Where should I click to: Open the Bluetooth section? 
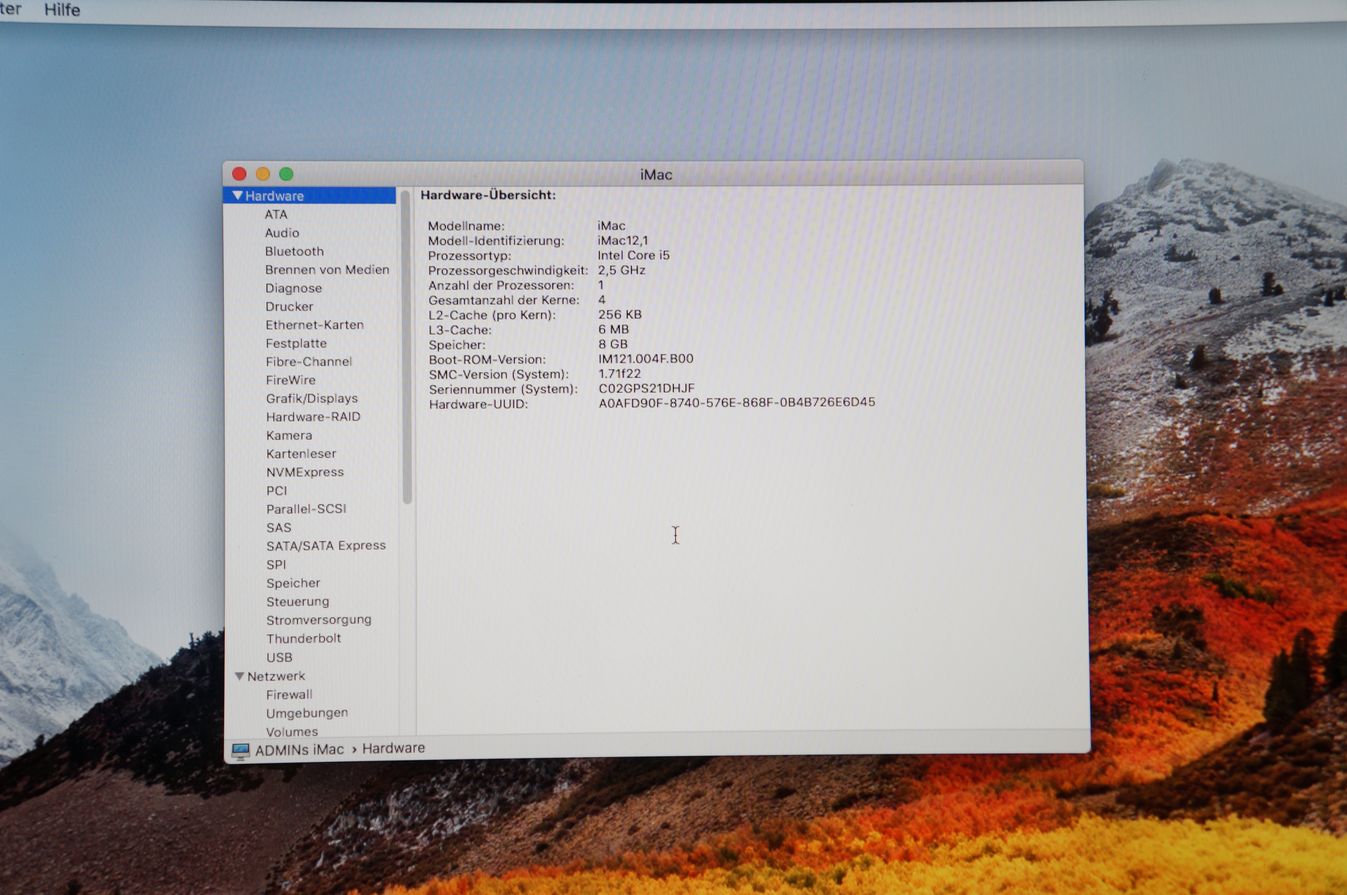pos(294,251)
